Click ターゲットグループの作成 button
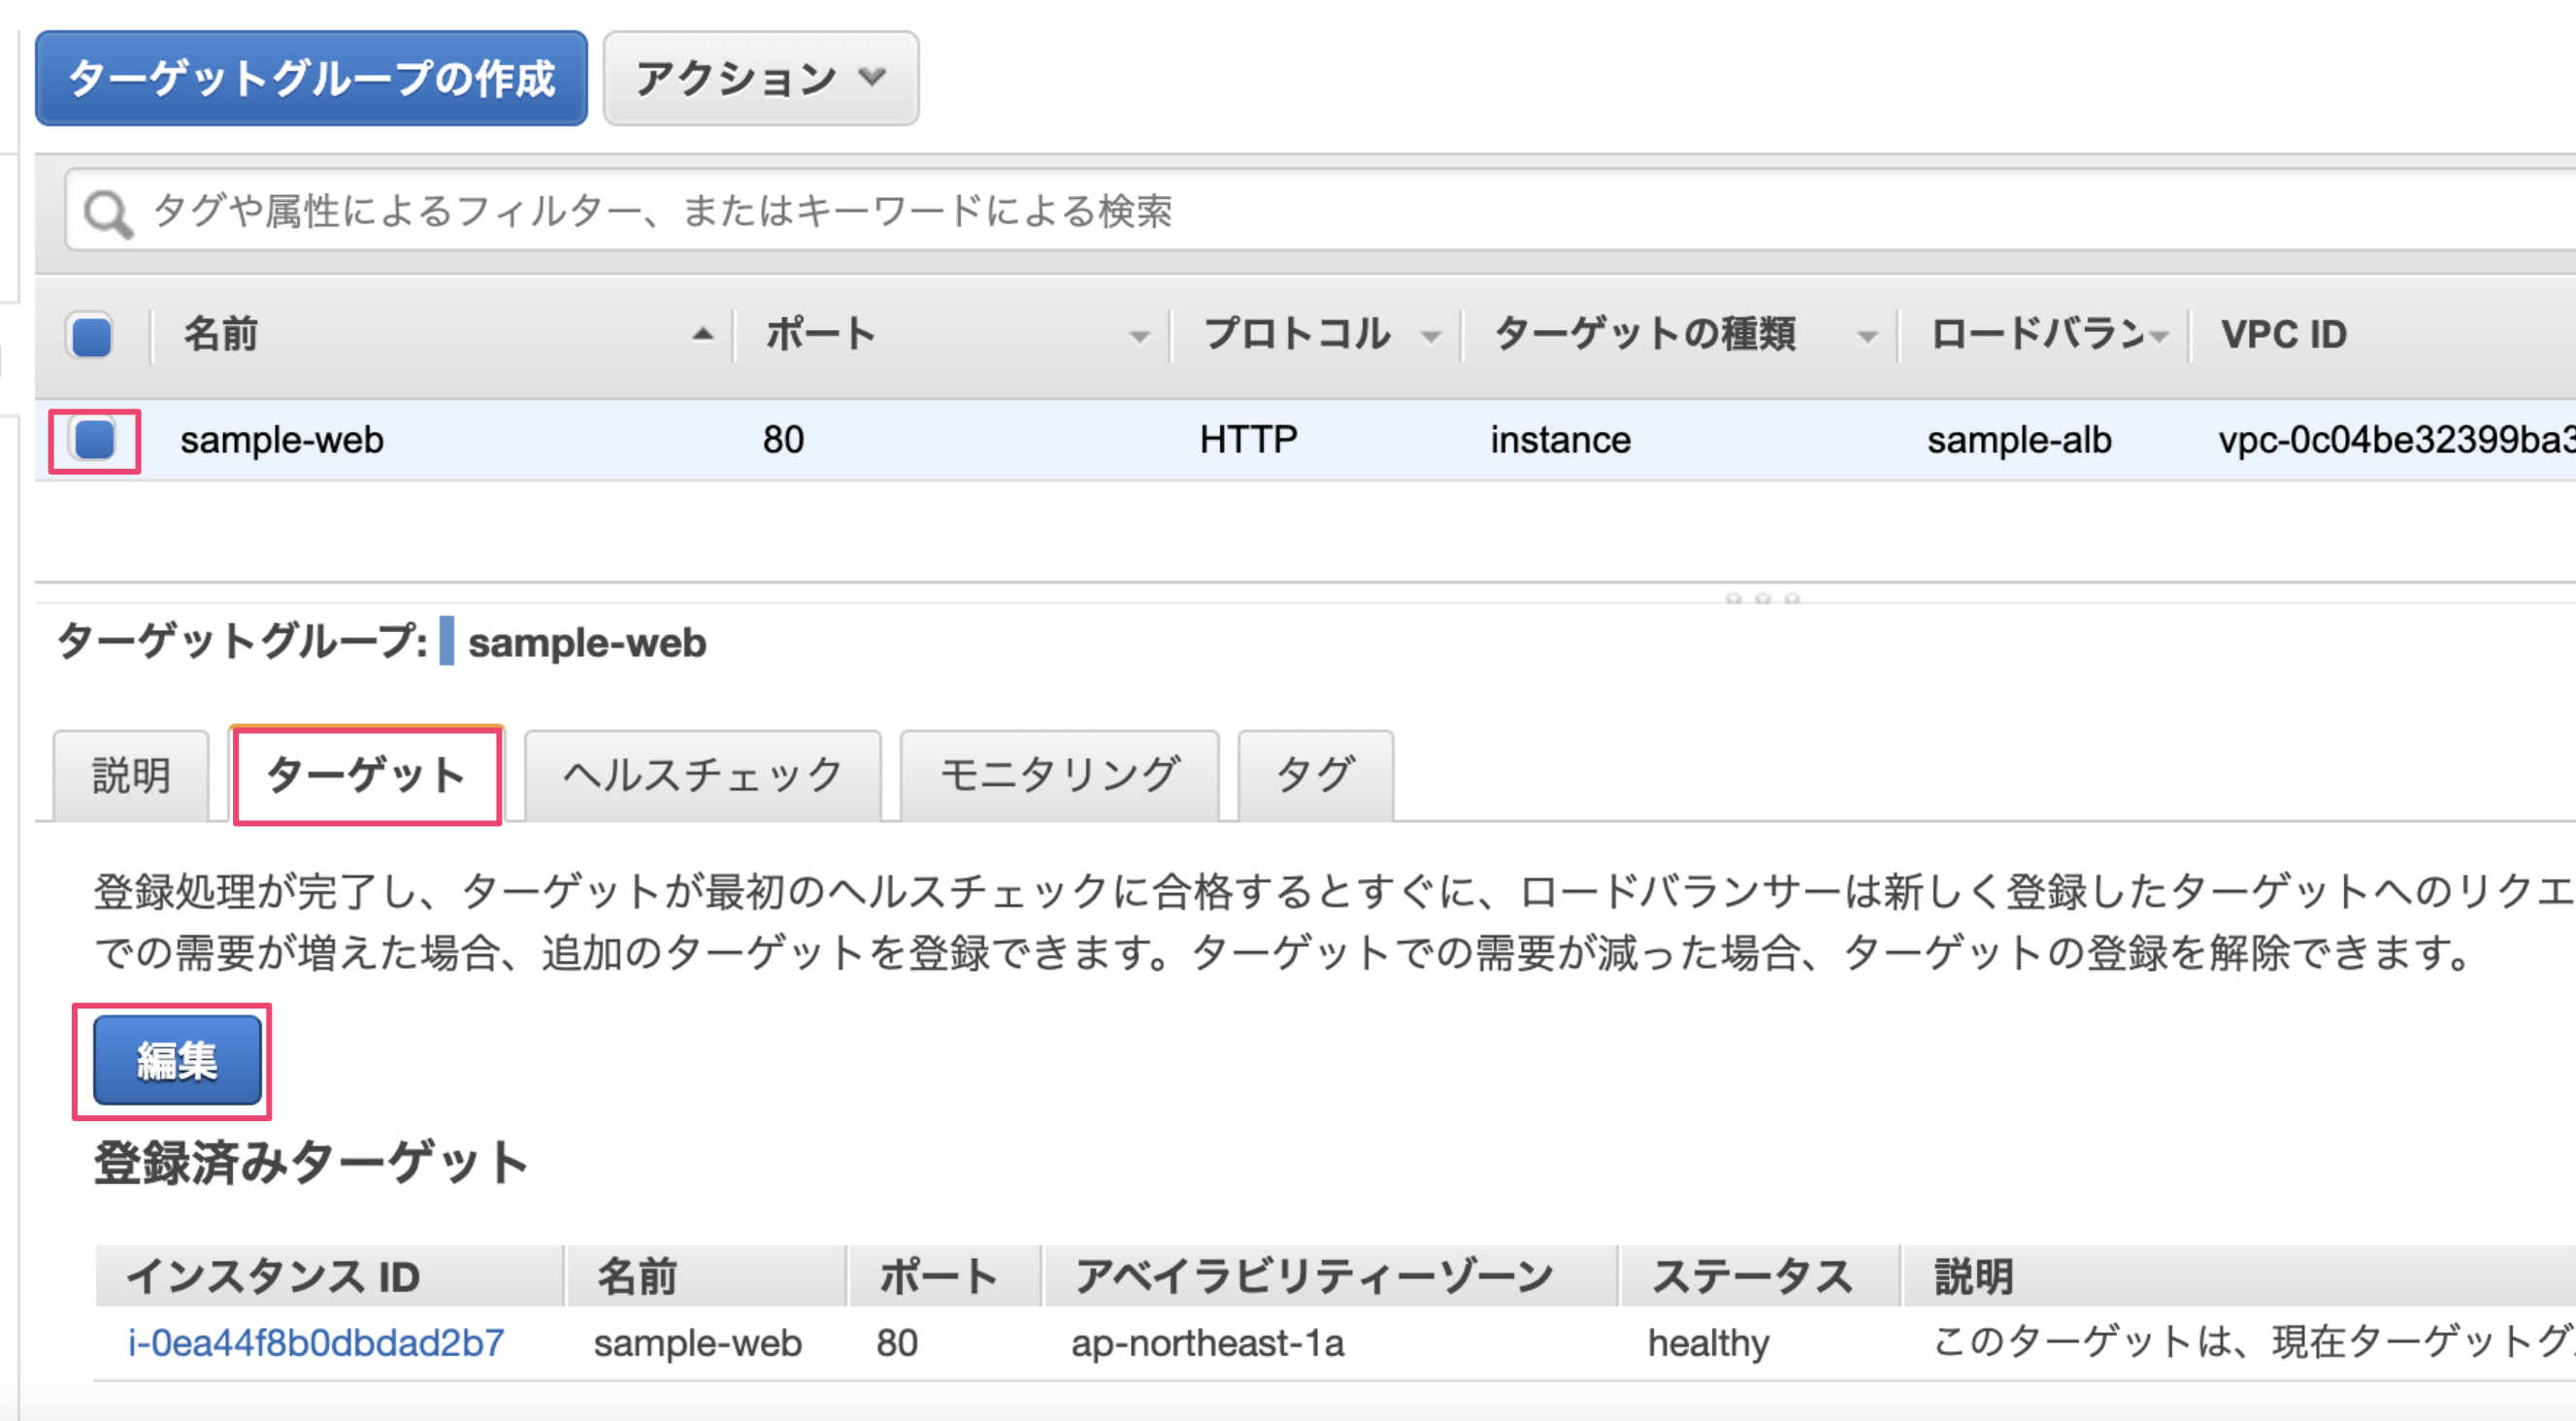 [x=311, y=78]
